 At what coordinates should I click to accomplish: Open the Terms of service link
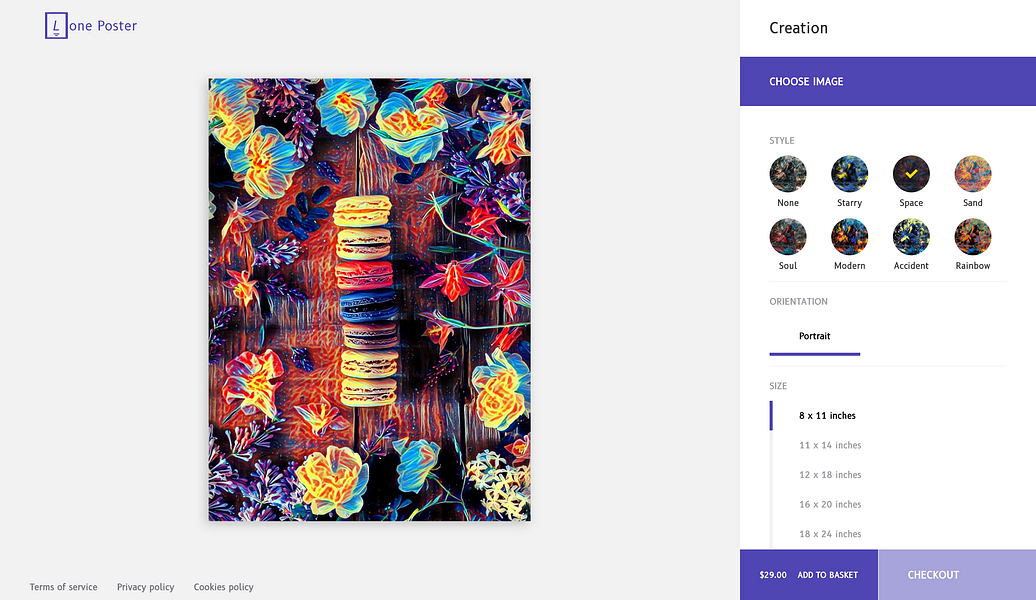pos(63,587)
